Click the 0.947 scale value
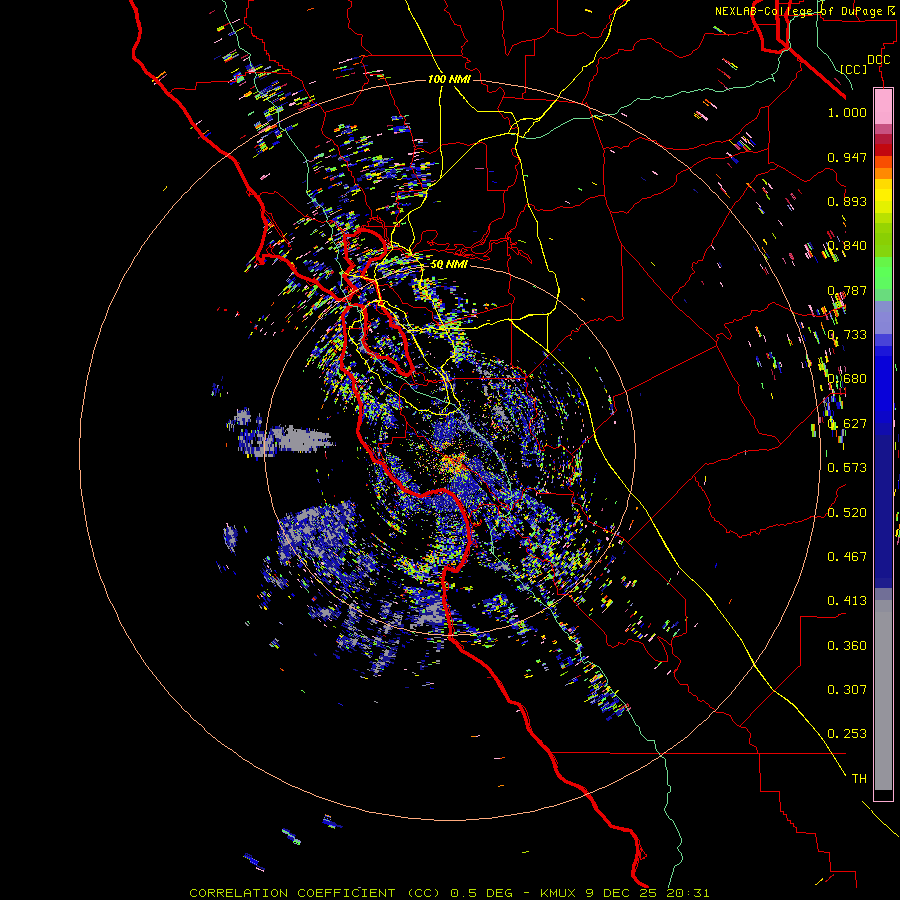The image size is (900, 900). click(847, 157)
